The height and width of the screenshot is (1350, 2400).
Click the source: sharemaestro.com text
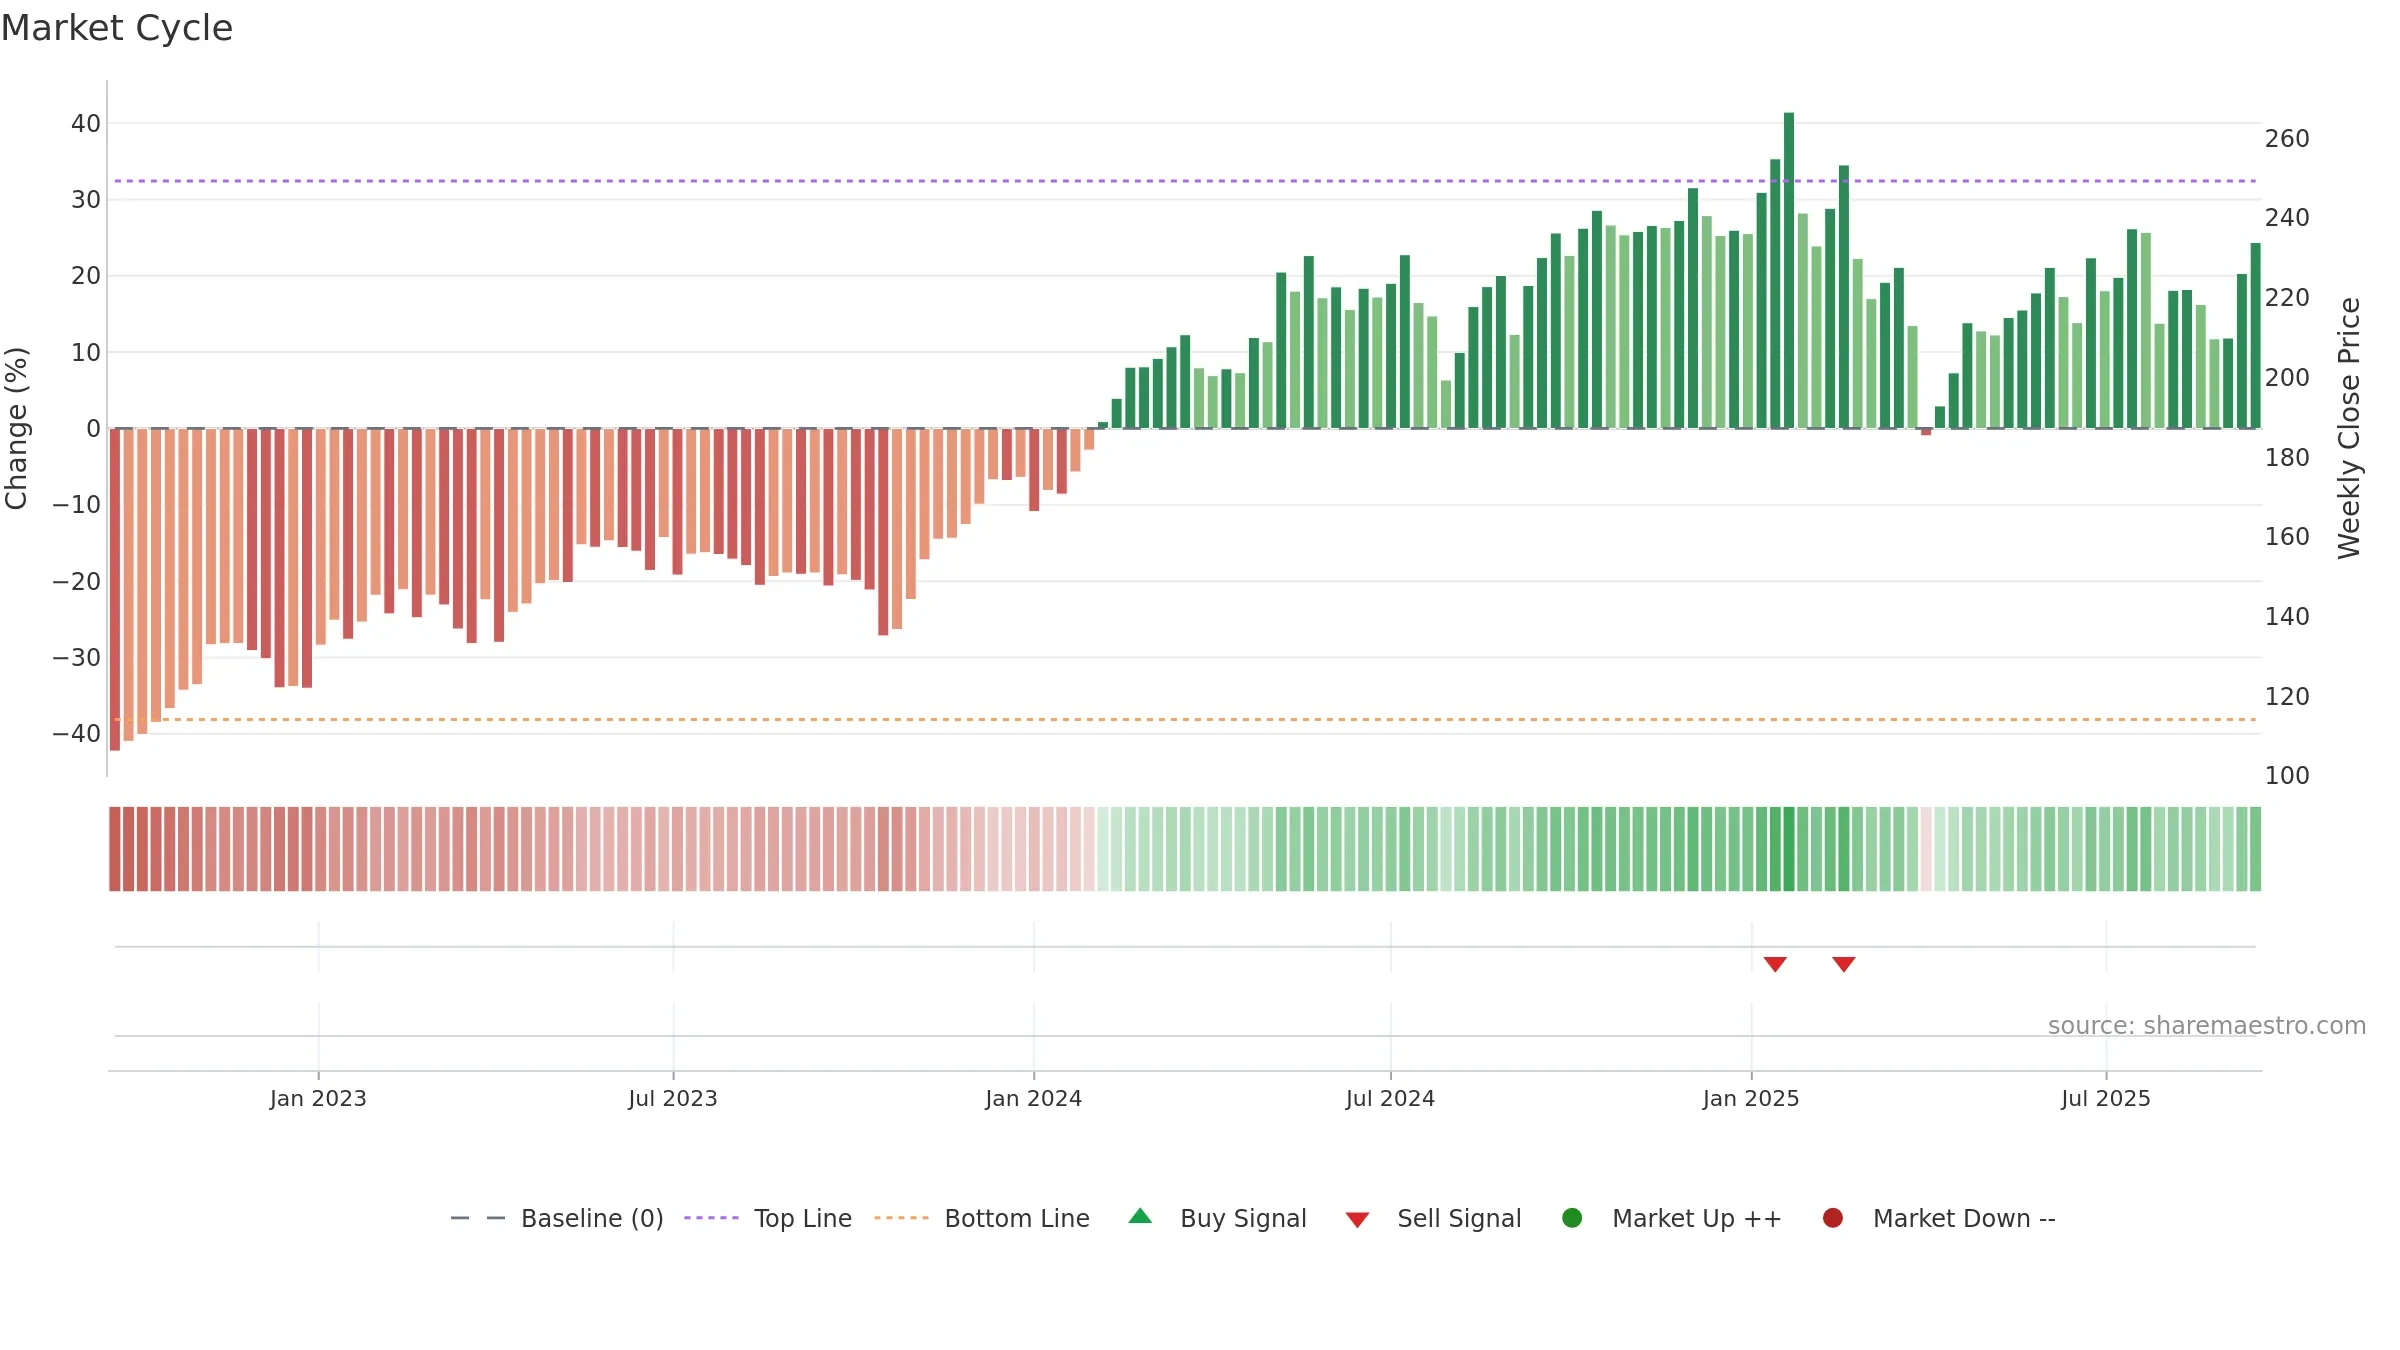pos(2207,1026)
